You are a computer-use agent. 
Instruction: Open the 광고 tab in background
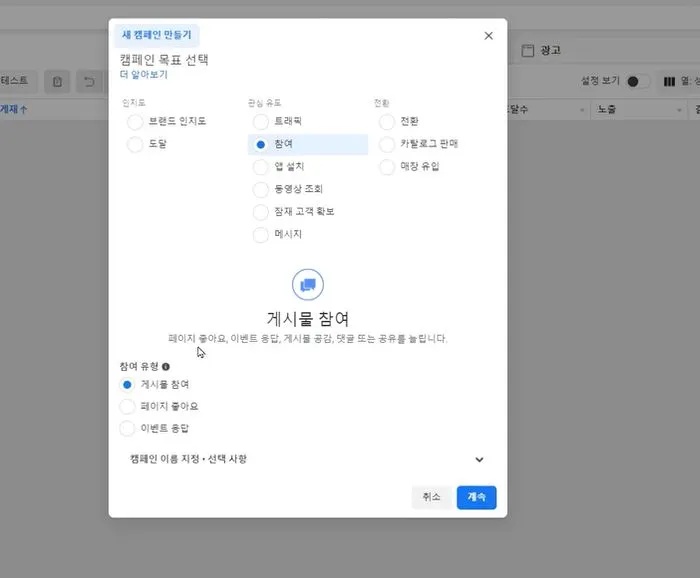pyautogui.click(x=550, y=50)
